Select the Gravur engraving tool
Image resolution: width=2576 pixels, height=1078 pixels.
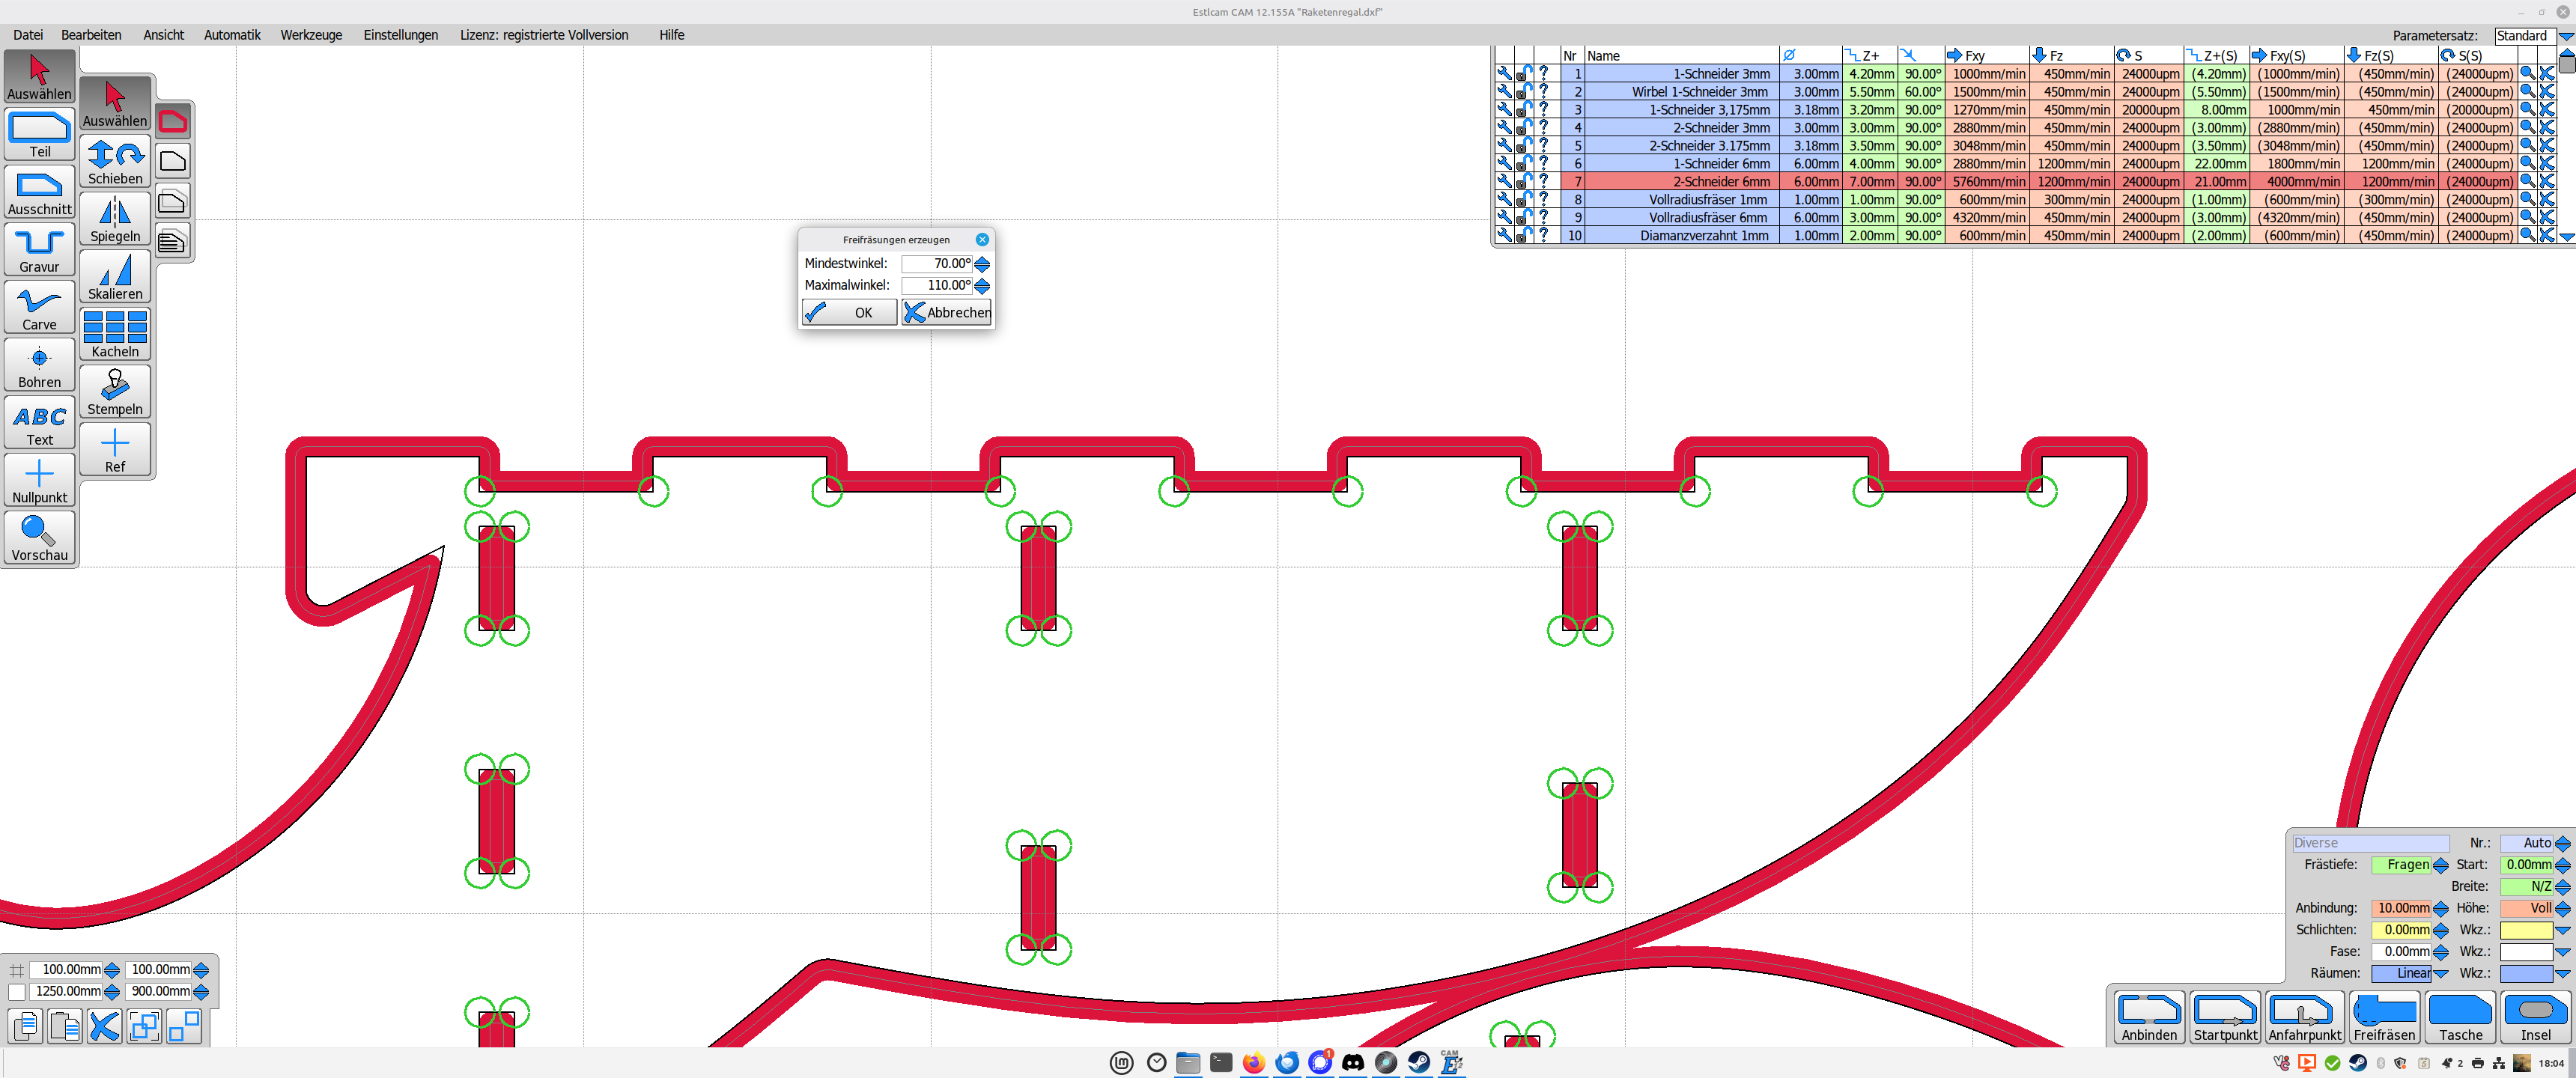pyautogui.click(x=39, y=250)
